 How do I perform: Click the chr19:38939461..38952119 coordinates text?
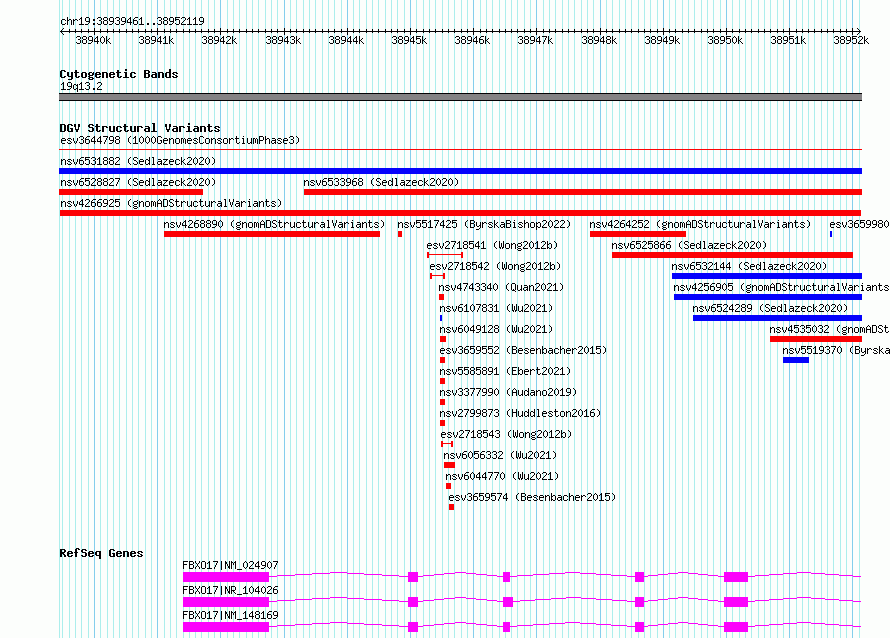coord(132,21)
